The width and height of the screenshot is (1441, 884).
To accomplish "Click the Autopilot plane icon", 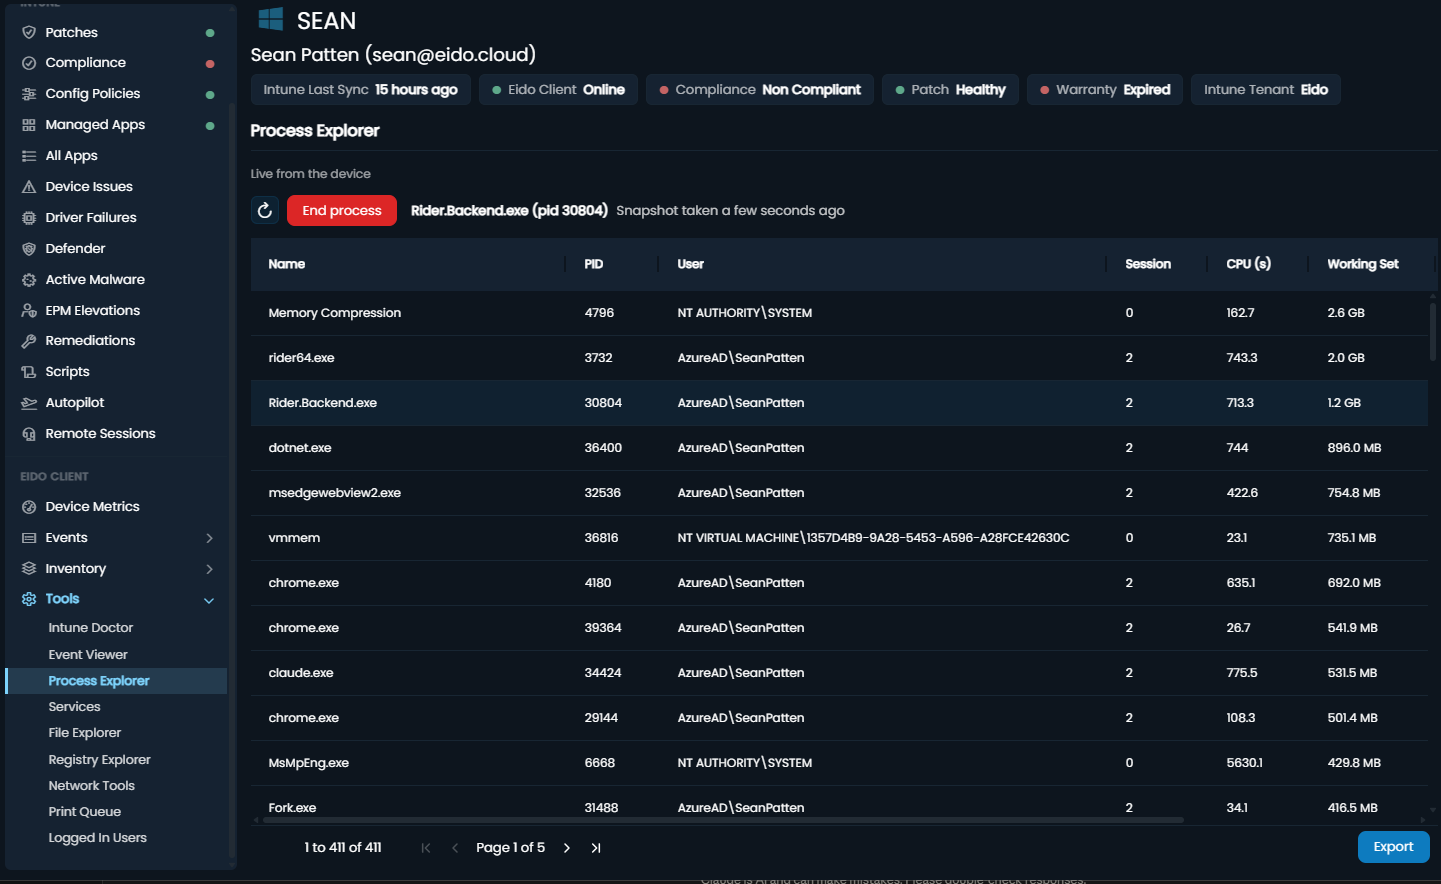I will [x=29, y=403].
